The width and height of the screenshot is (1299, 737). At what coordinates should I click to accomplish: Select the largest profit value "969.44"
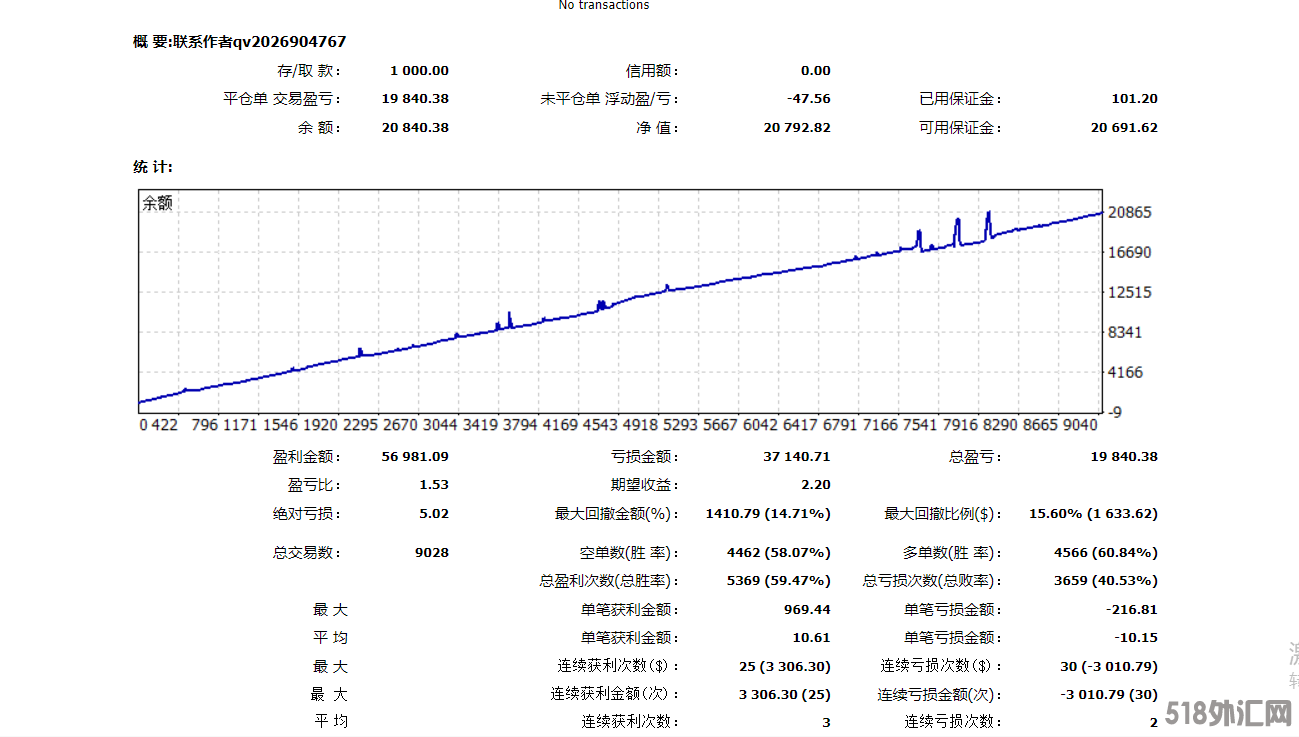coord(808,610)
